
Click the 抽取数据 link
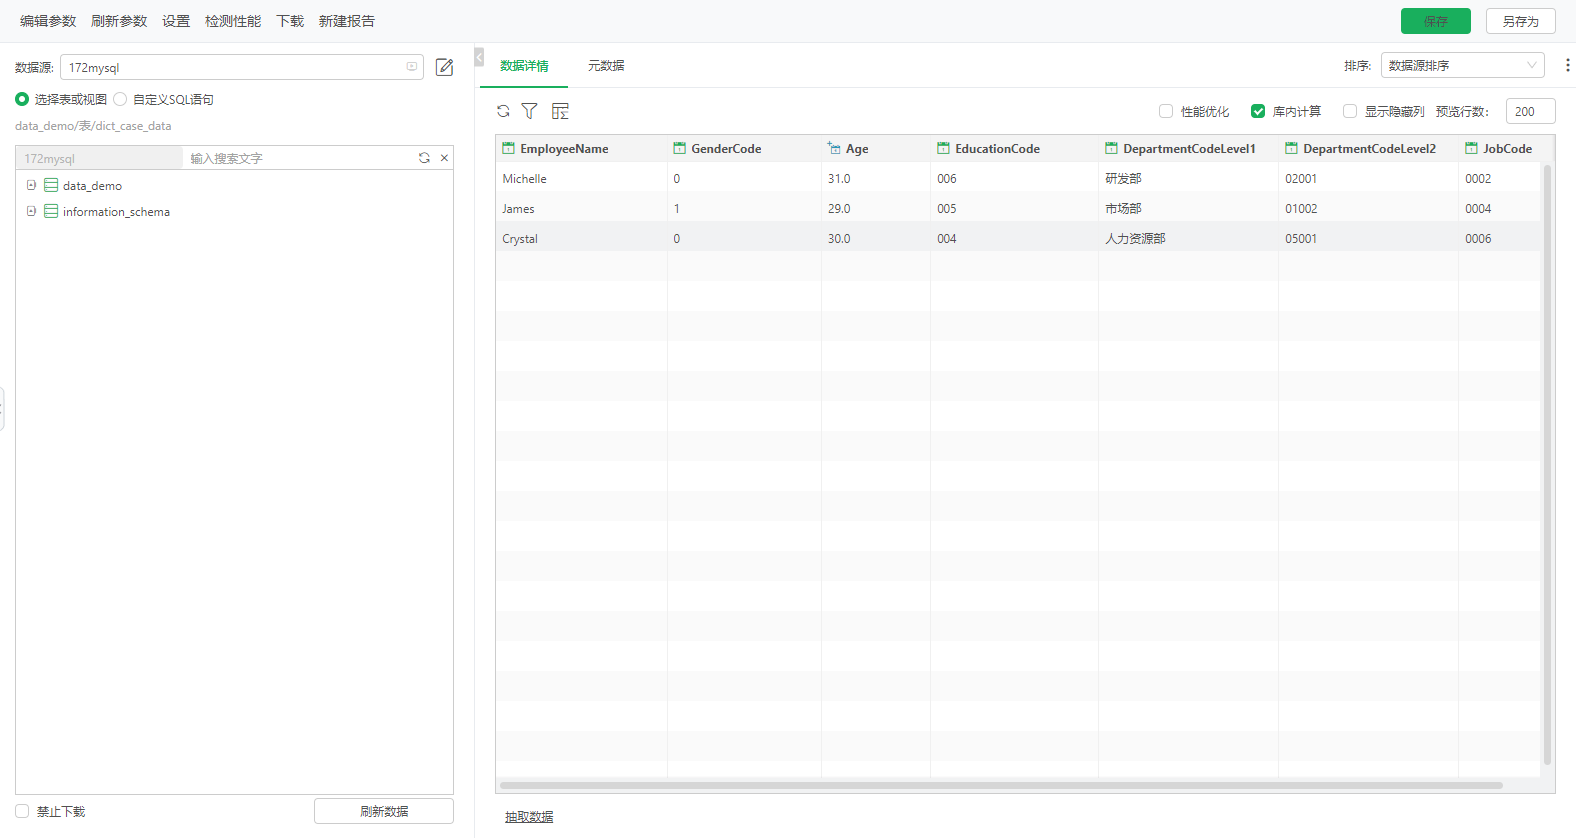(x=529, y=817)
